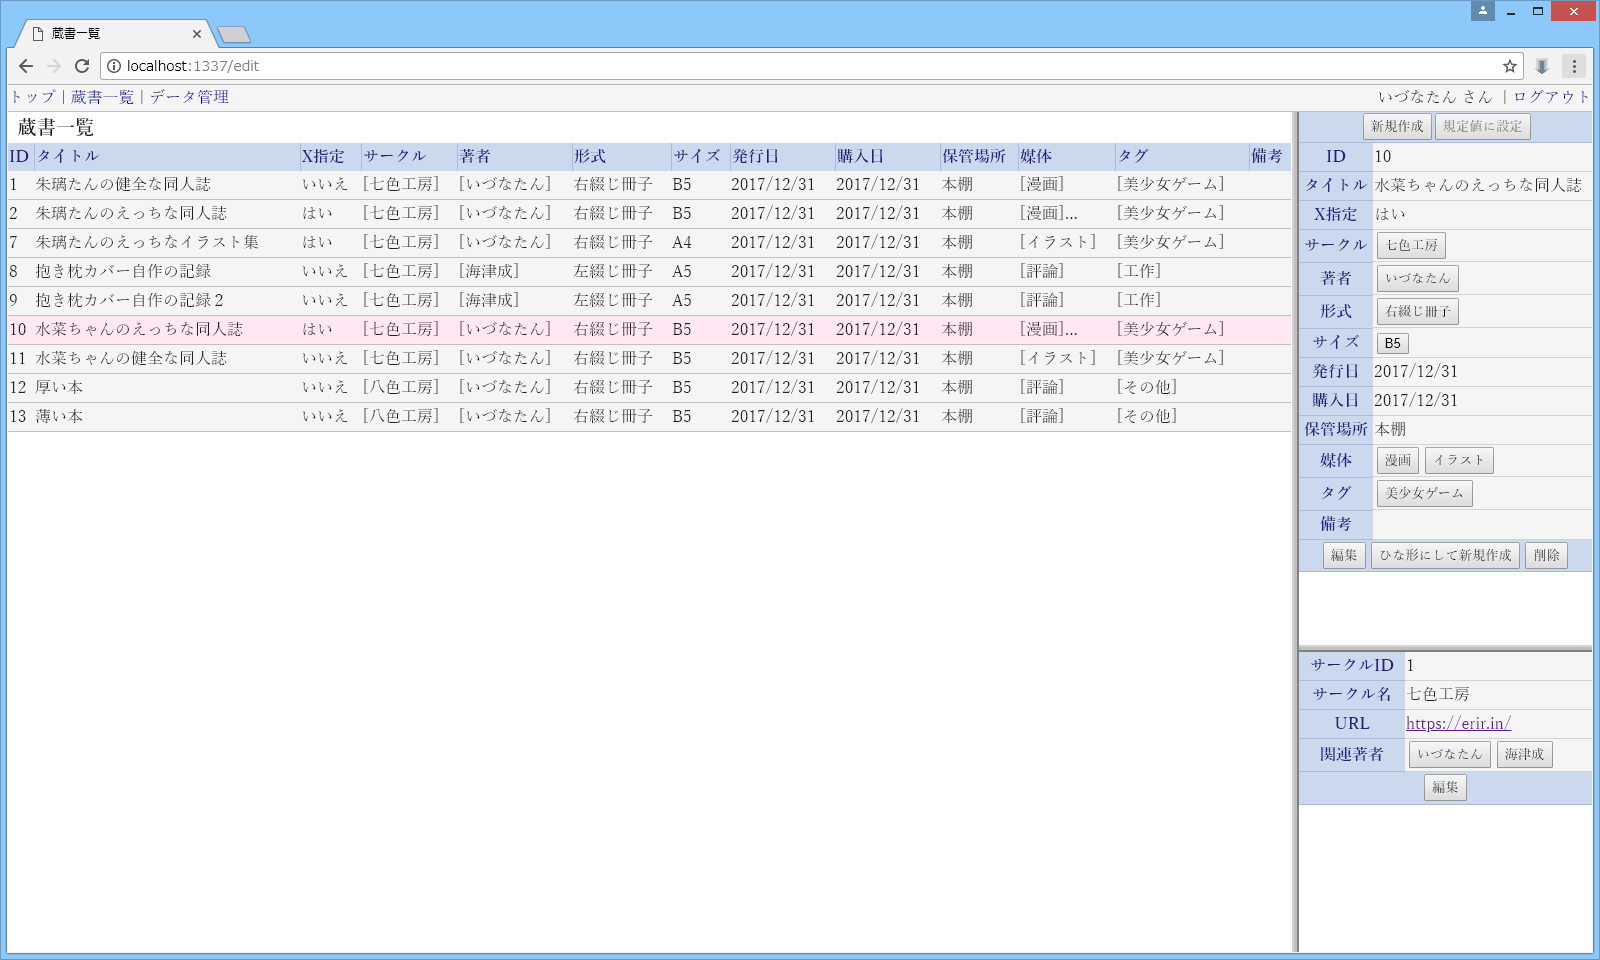The width and height of the screenshot is (1600, 960).
Task: Select the row 水菜ちゃんの健全な同人誌
Action: 649,359
